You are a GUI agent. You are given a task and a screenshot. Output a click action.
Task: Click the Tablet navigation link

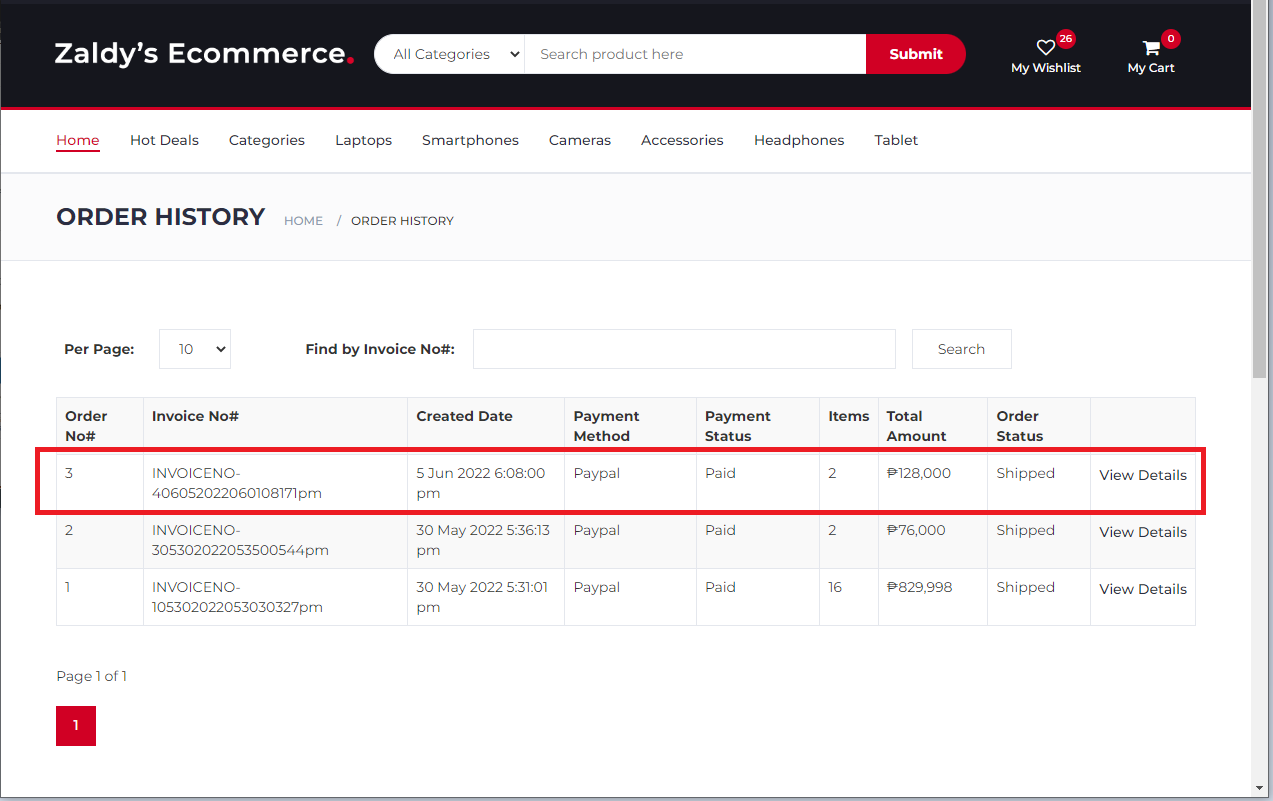[x=895, y=140]
